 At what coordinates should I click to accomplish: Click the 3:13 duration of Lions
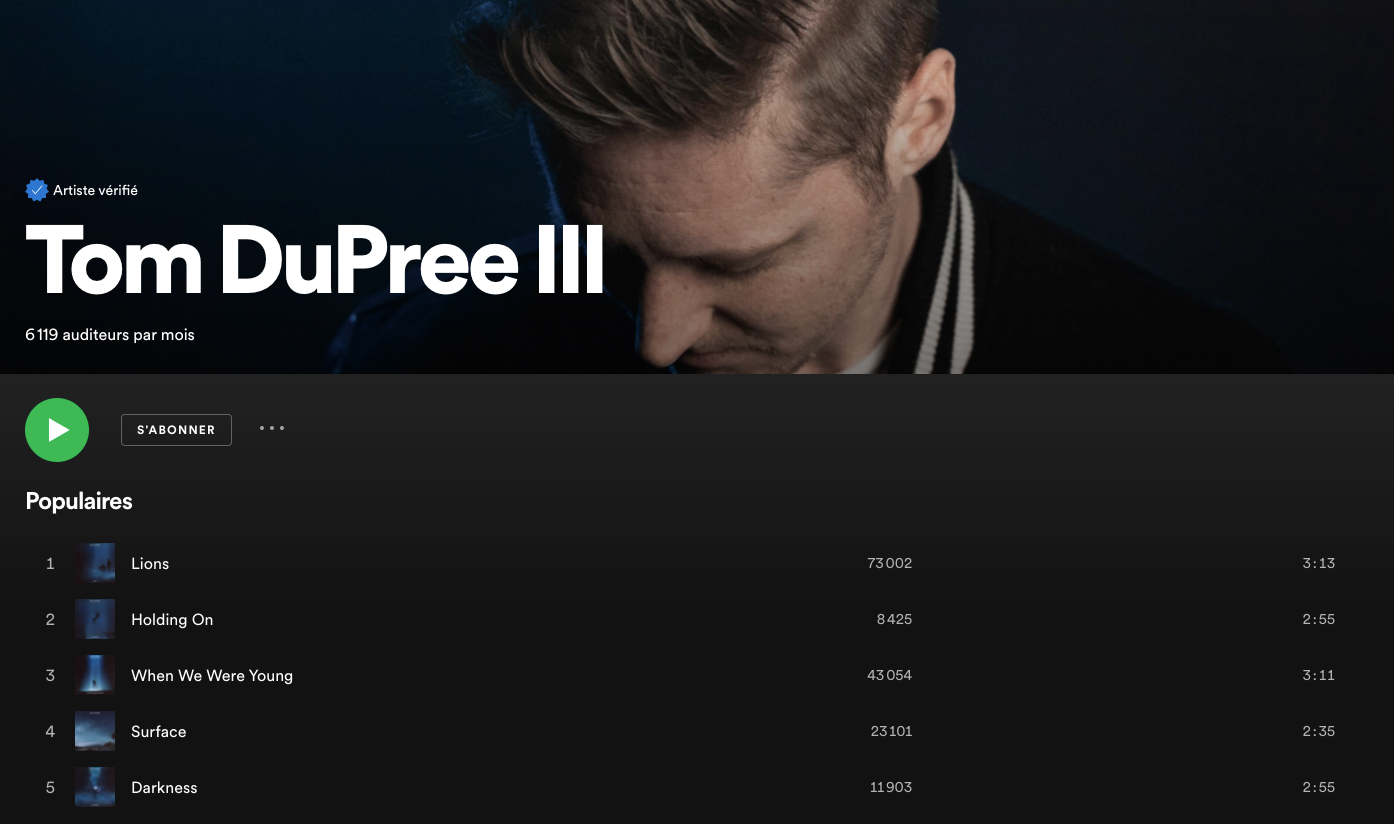coord(1318,563)
